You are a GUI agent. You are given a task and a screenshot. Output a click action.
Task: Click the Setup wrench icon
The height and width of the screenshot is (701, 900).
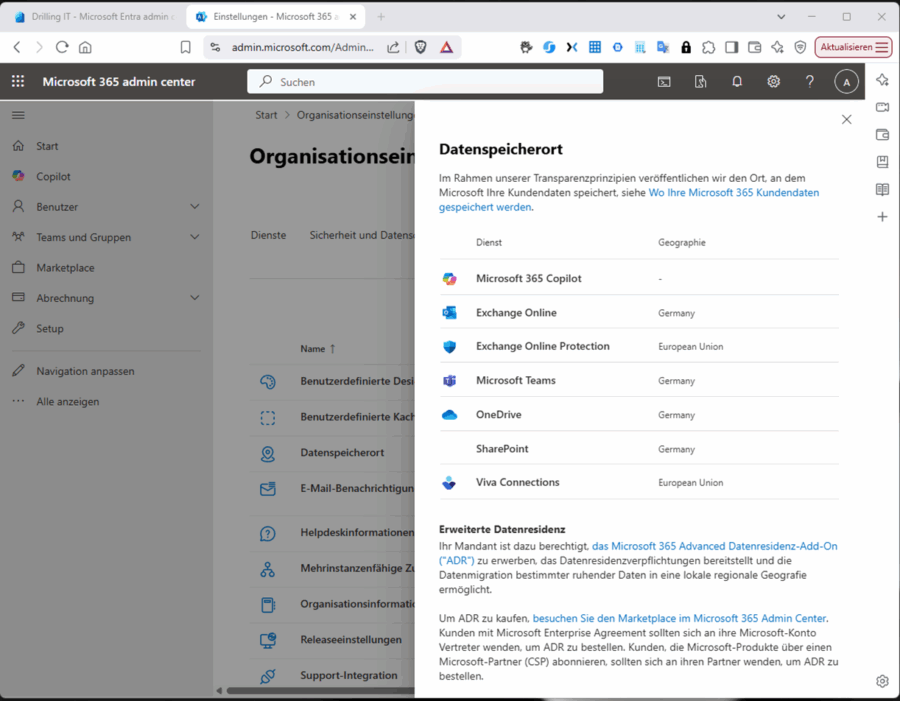tap(18, 328)
